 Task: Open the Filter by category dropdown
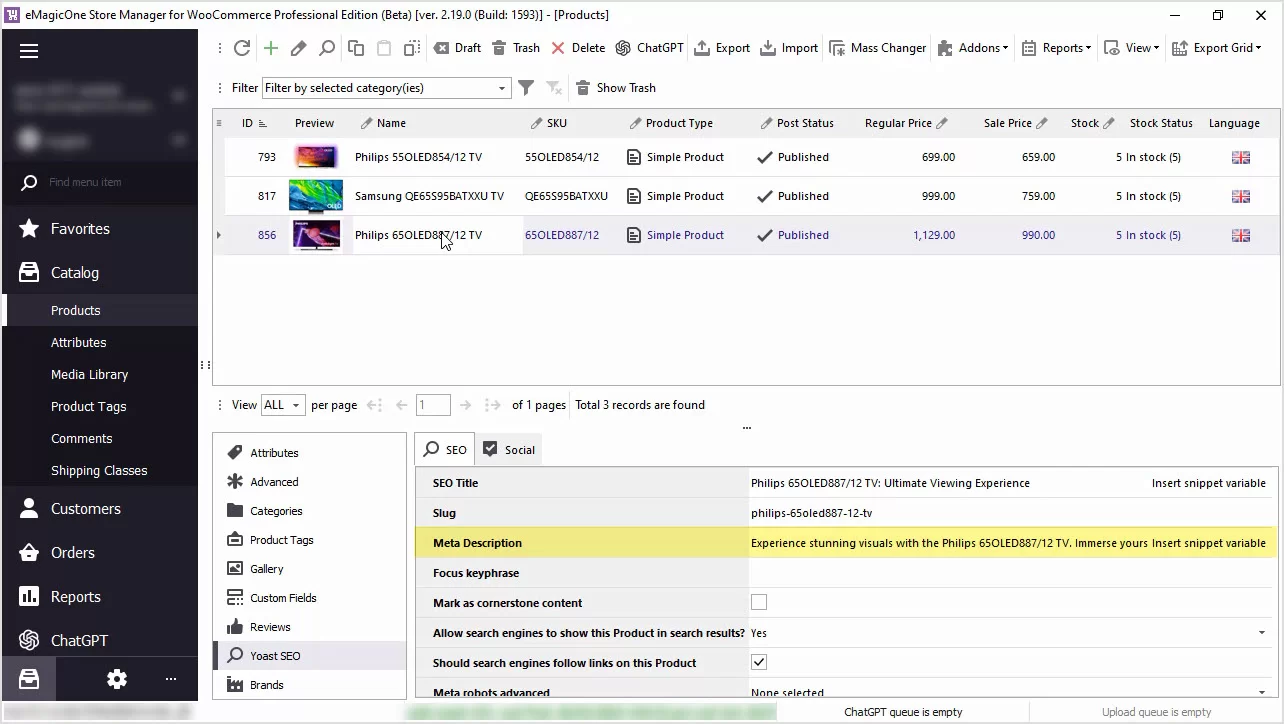pos(502,87)
